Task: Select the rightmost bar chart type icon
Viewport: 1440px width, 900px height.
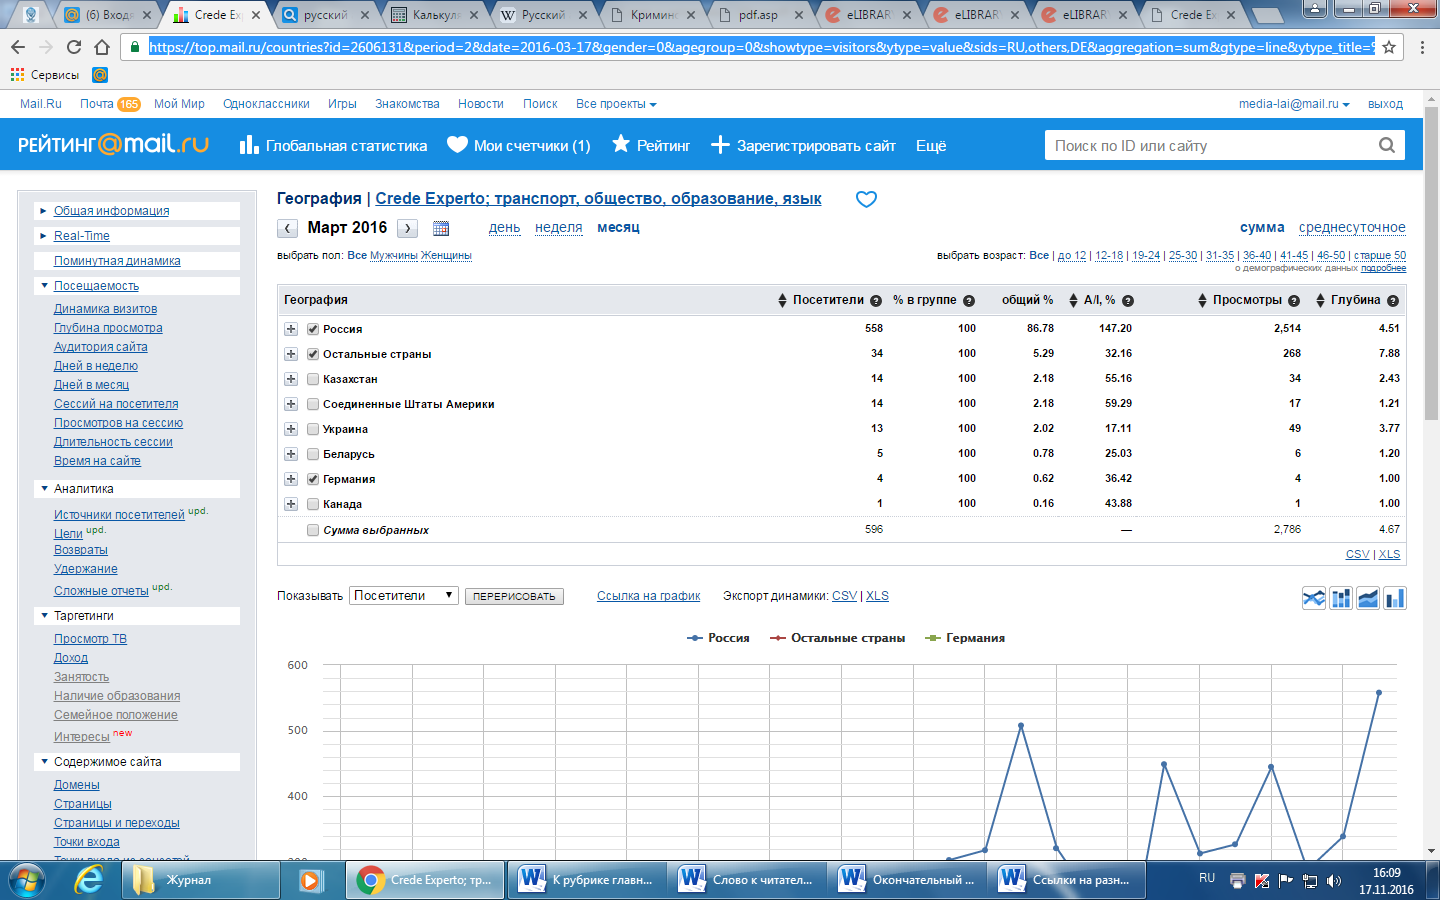Action: click(1395, 598)
